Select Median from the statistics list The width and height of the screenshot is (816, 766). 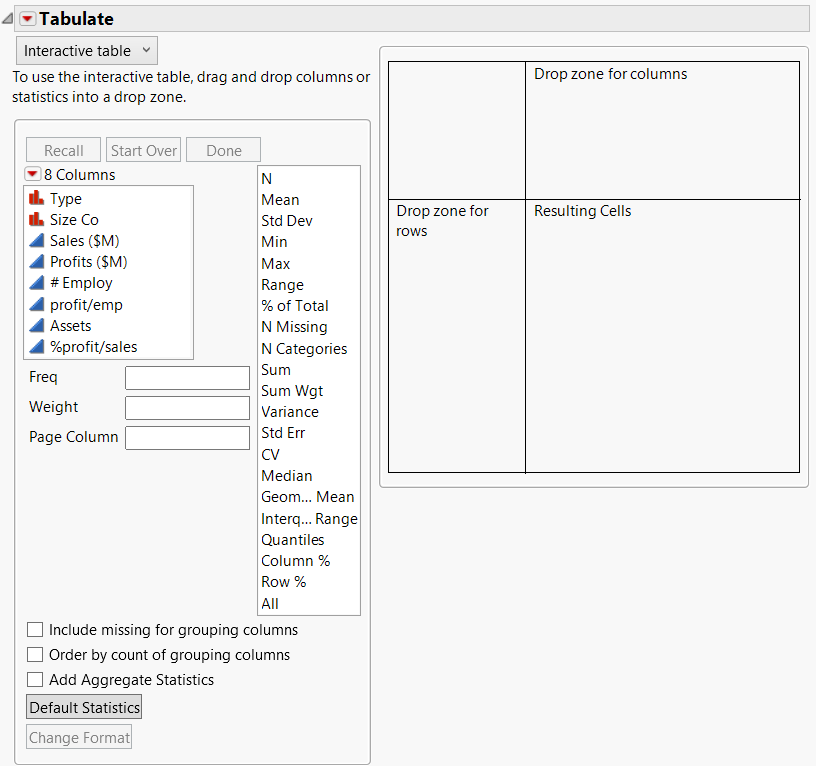pos(287,475)
